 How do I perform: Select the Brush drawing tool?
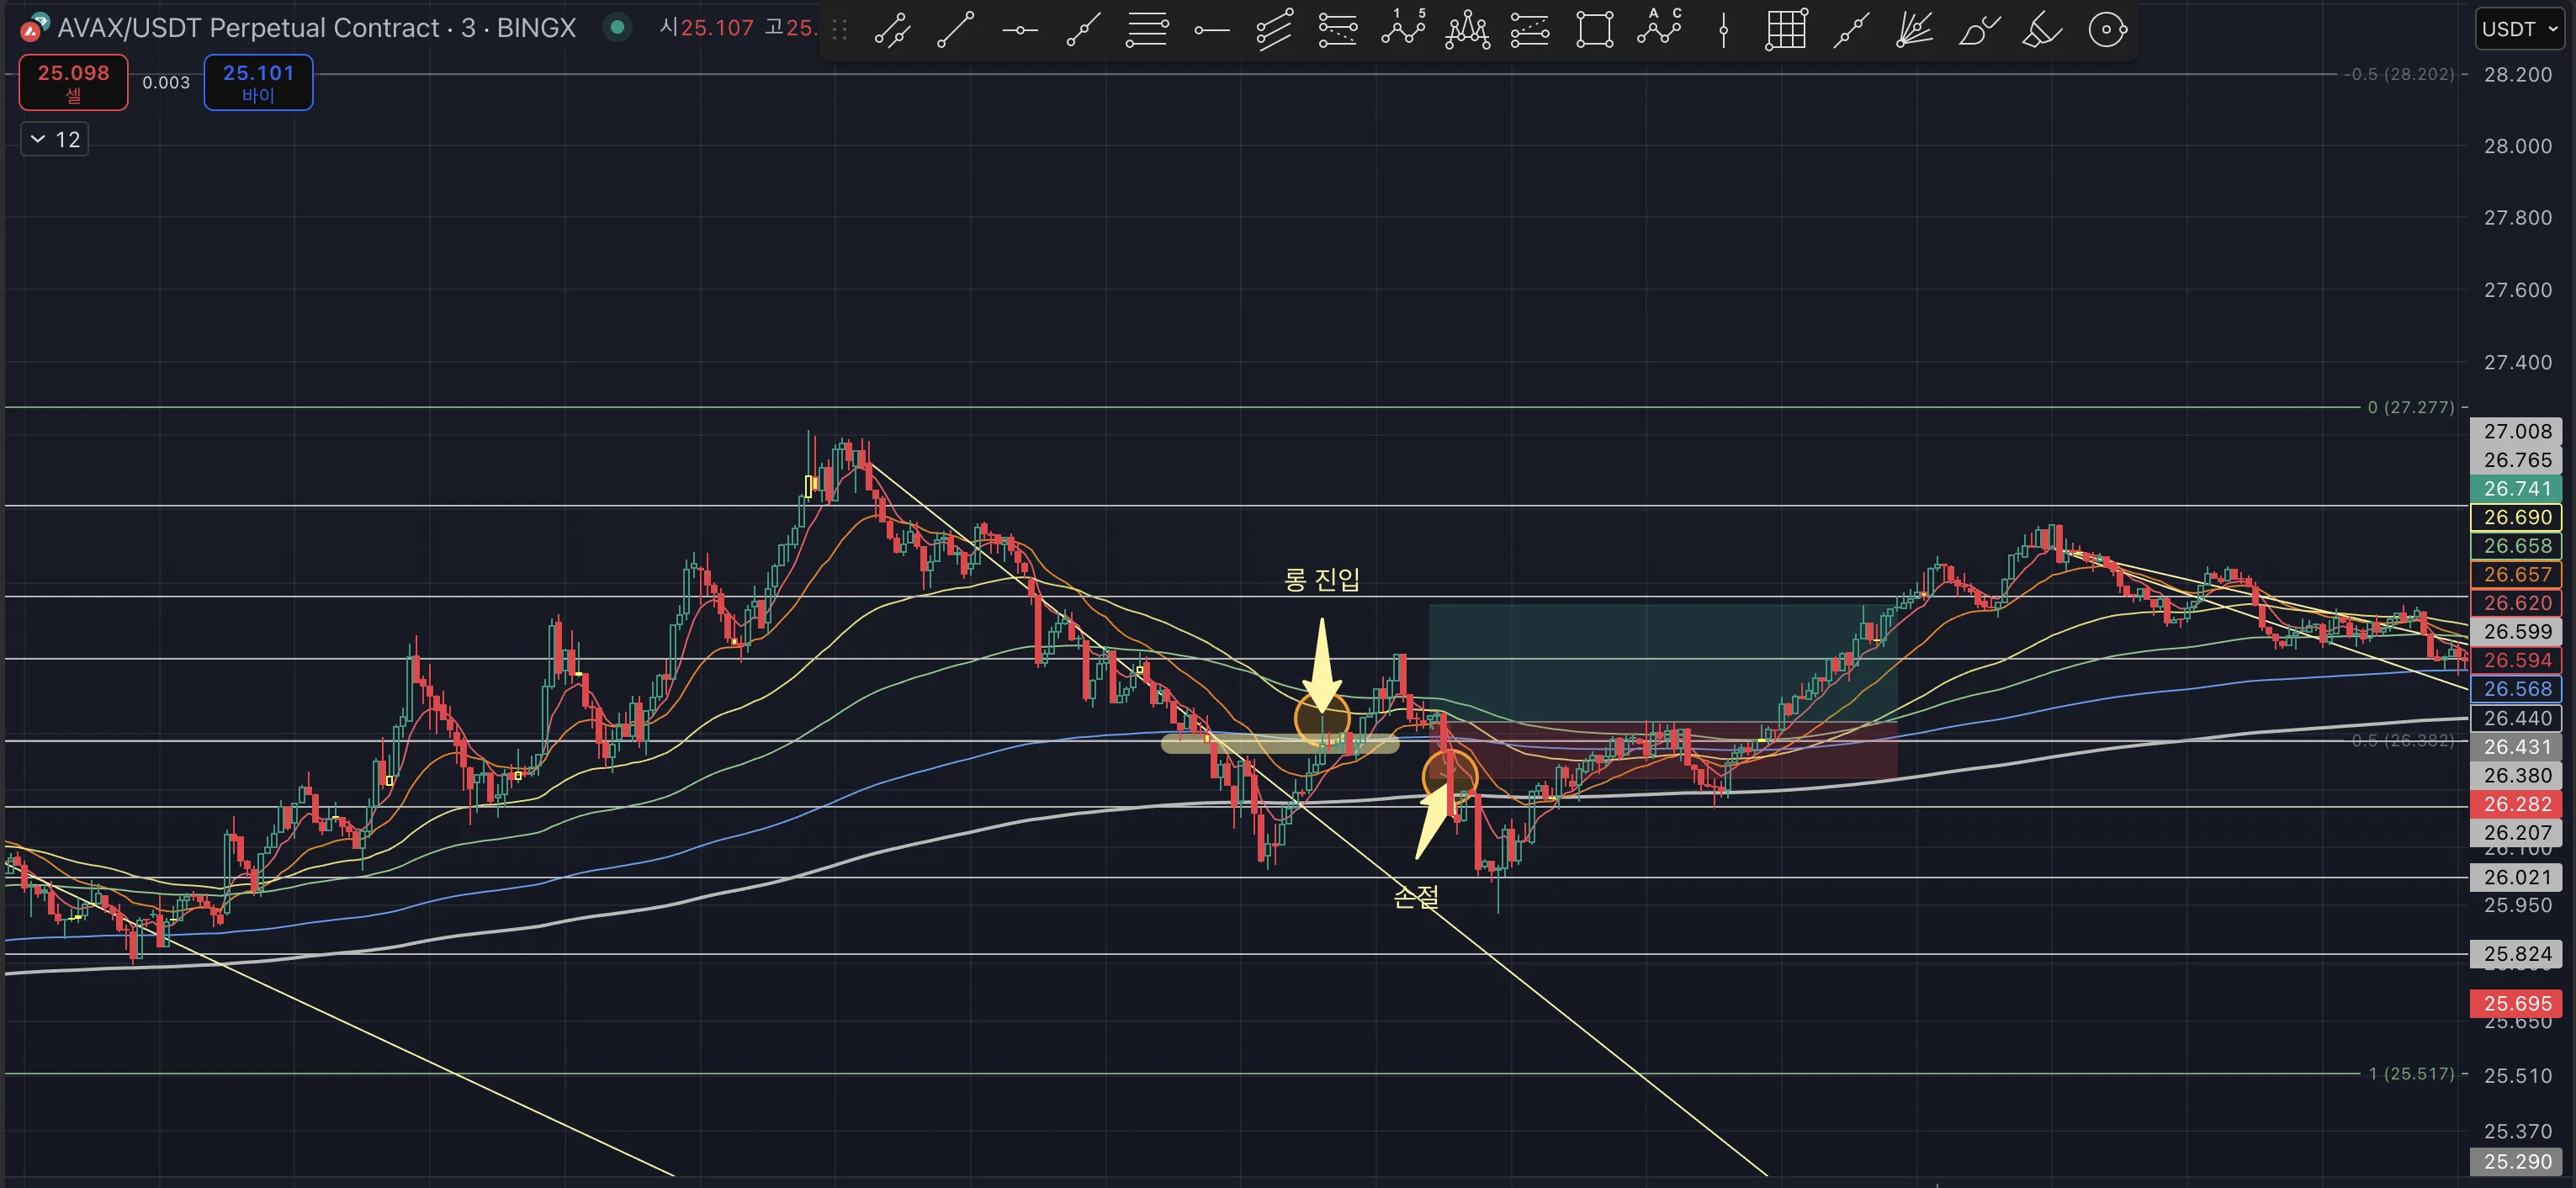pos(1979,29)
